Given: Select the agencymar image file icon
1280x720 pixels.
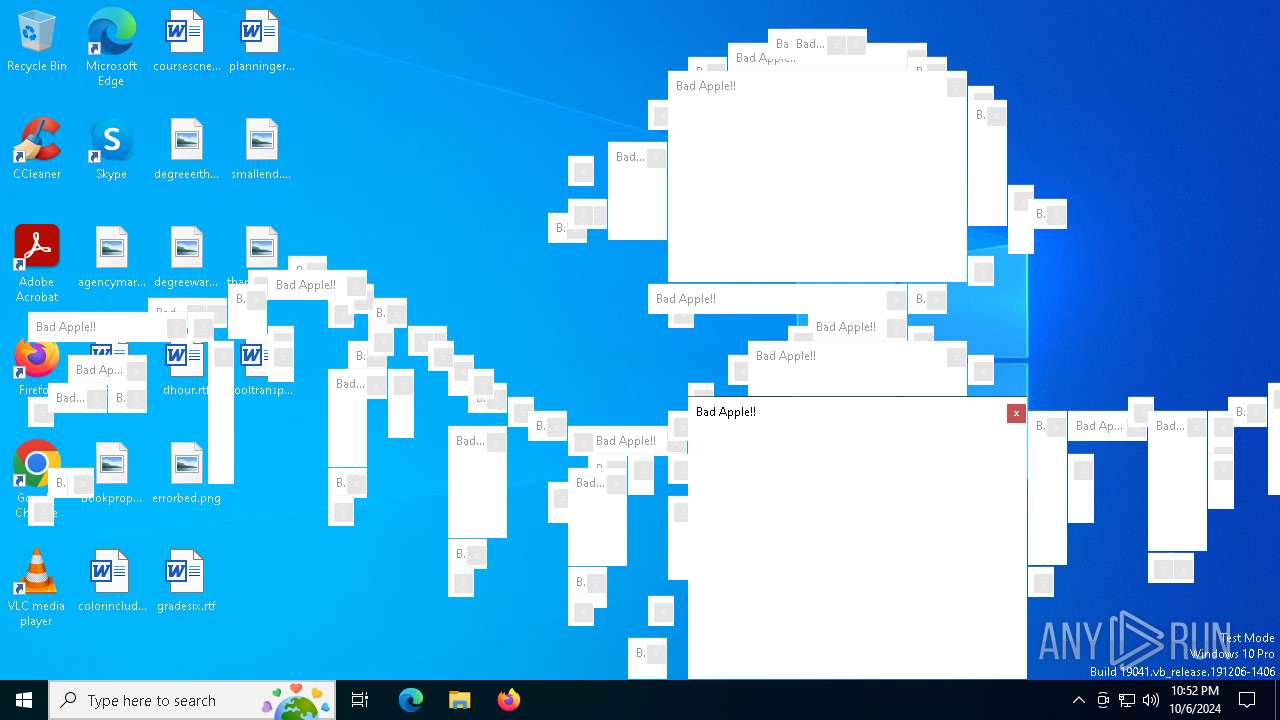Looking at the screenshot, I should tap(111, 257).
